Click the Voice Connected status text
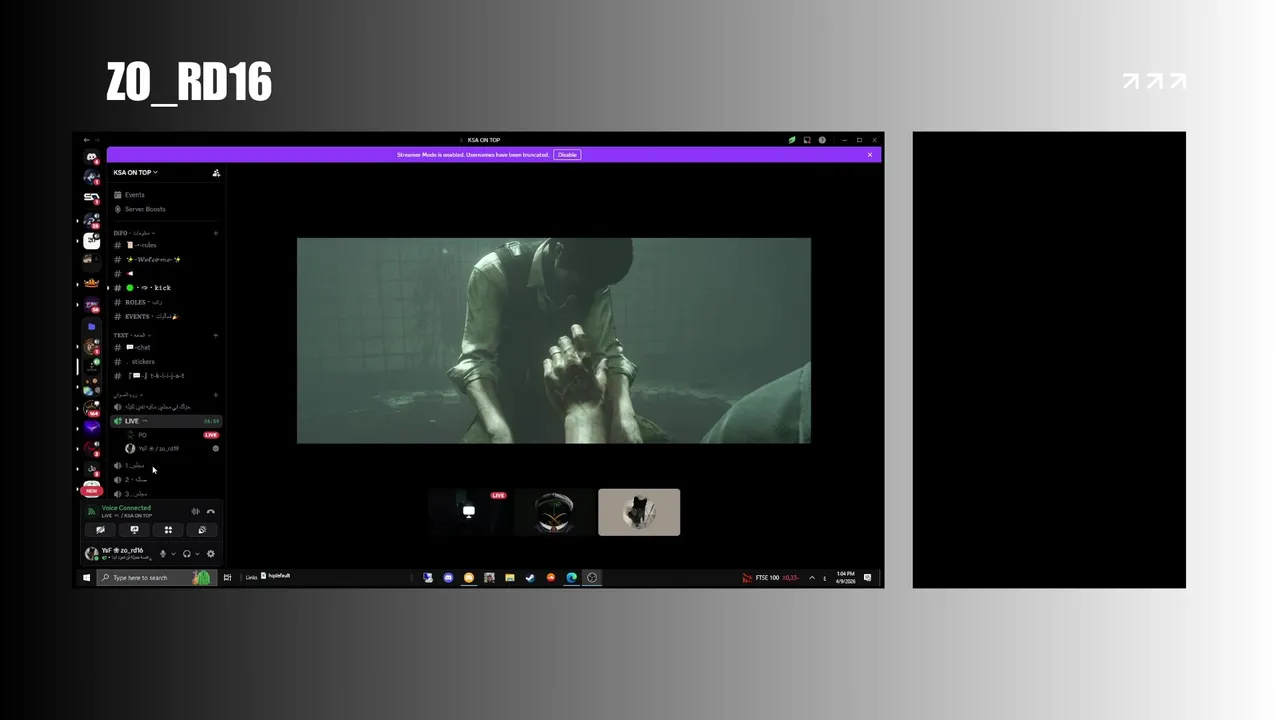1280x720 pixels. (126, 508)
